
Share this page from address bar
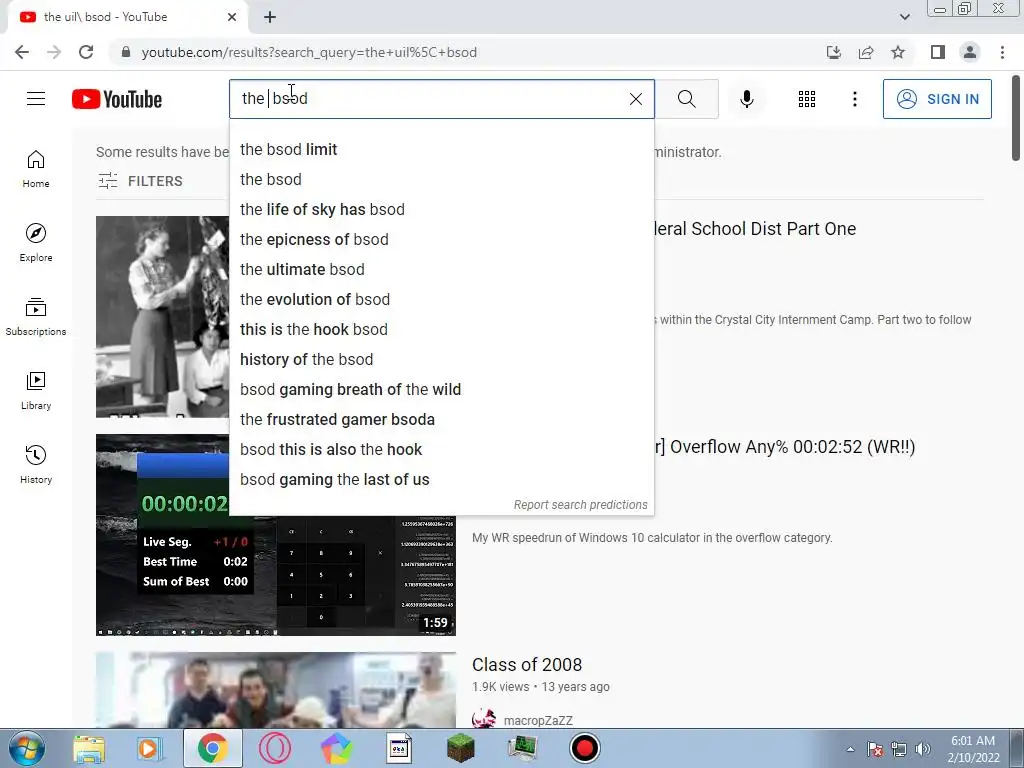tap(866, 52)
